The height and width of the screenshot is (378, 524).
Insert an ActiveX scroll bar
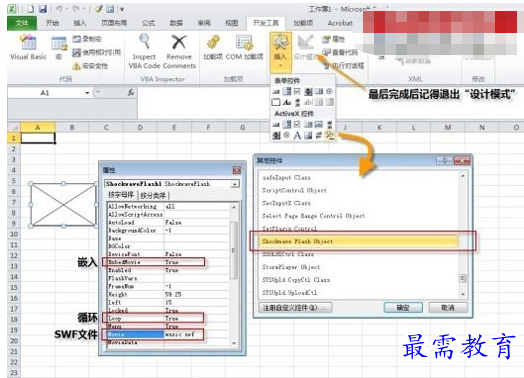coord(330,125)
